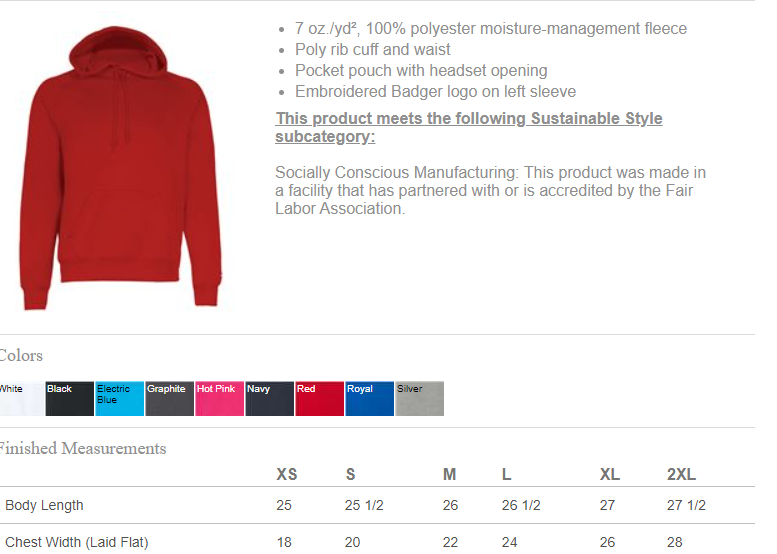Image resolution: width=777 pixels, height=554 pixels.
Task: Pick the Silver color swatch
Action: [420, 398]
